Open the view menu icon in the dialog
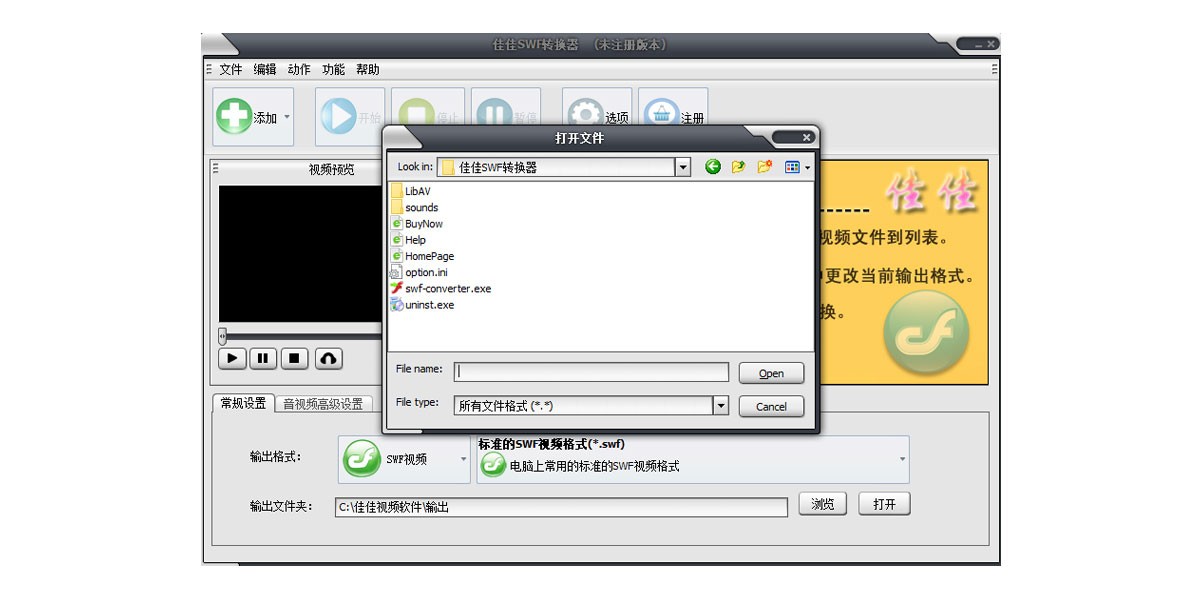The image size is (1200, 600). pos(797,167)
